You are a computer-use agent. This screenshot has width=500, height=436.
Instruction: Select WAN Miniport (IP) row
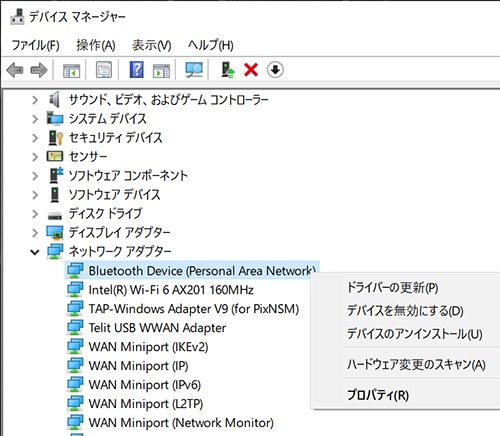pyautogui.click(x=138, y=366)
